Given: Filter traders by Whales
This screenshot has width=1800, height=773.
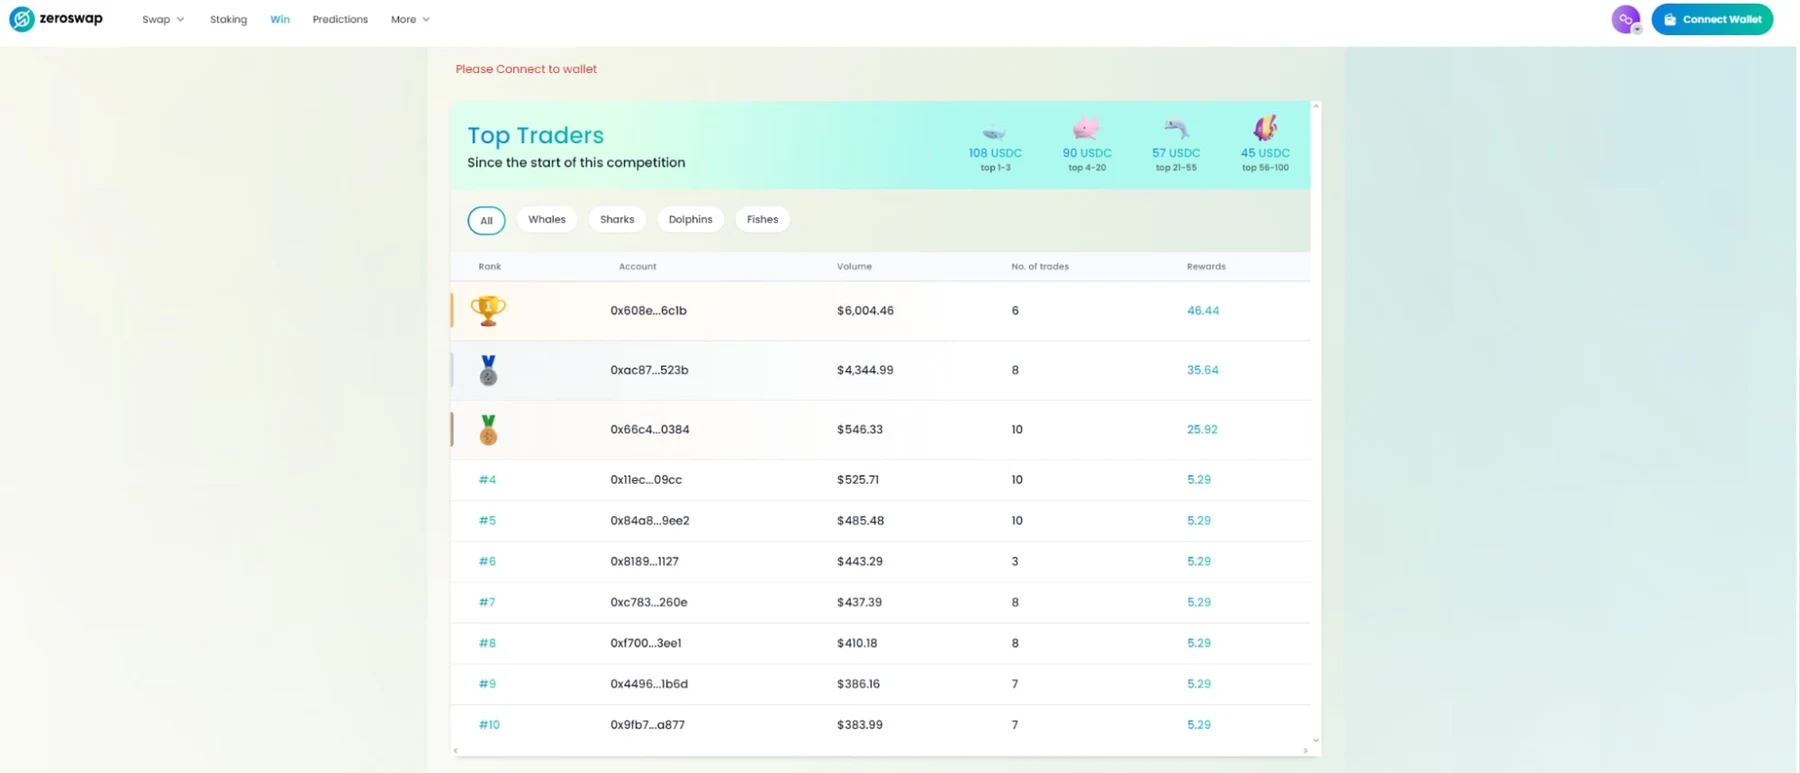Looking at the screenshot, I should (x=547, y=219).
